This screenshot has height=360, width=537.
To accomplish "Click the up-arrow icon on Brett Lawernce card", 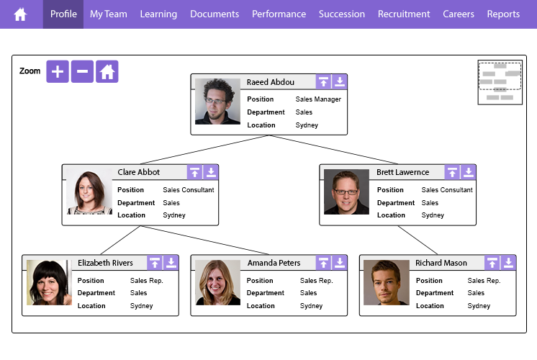I will click(452, 172).
